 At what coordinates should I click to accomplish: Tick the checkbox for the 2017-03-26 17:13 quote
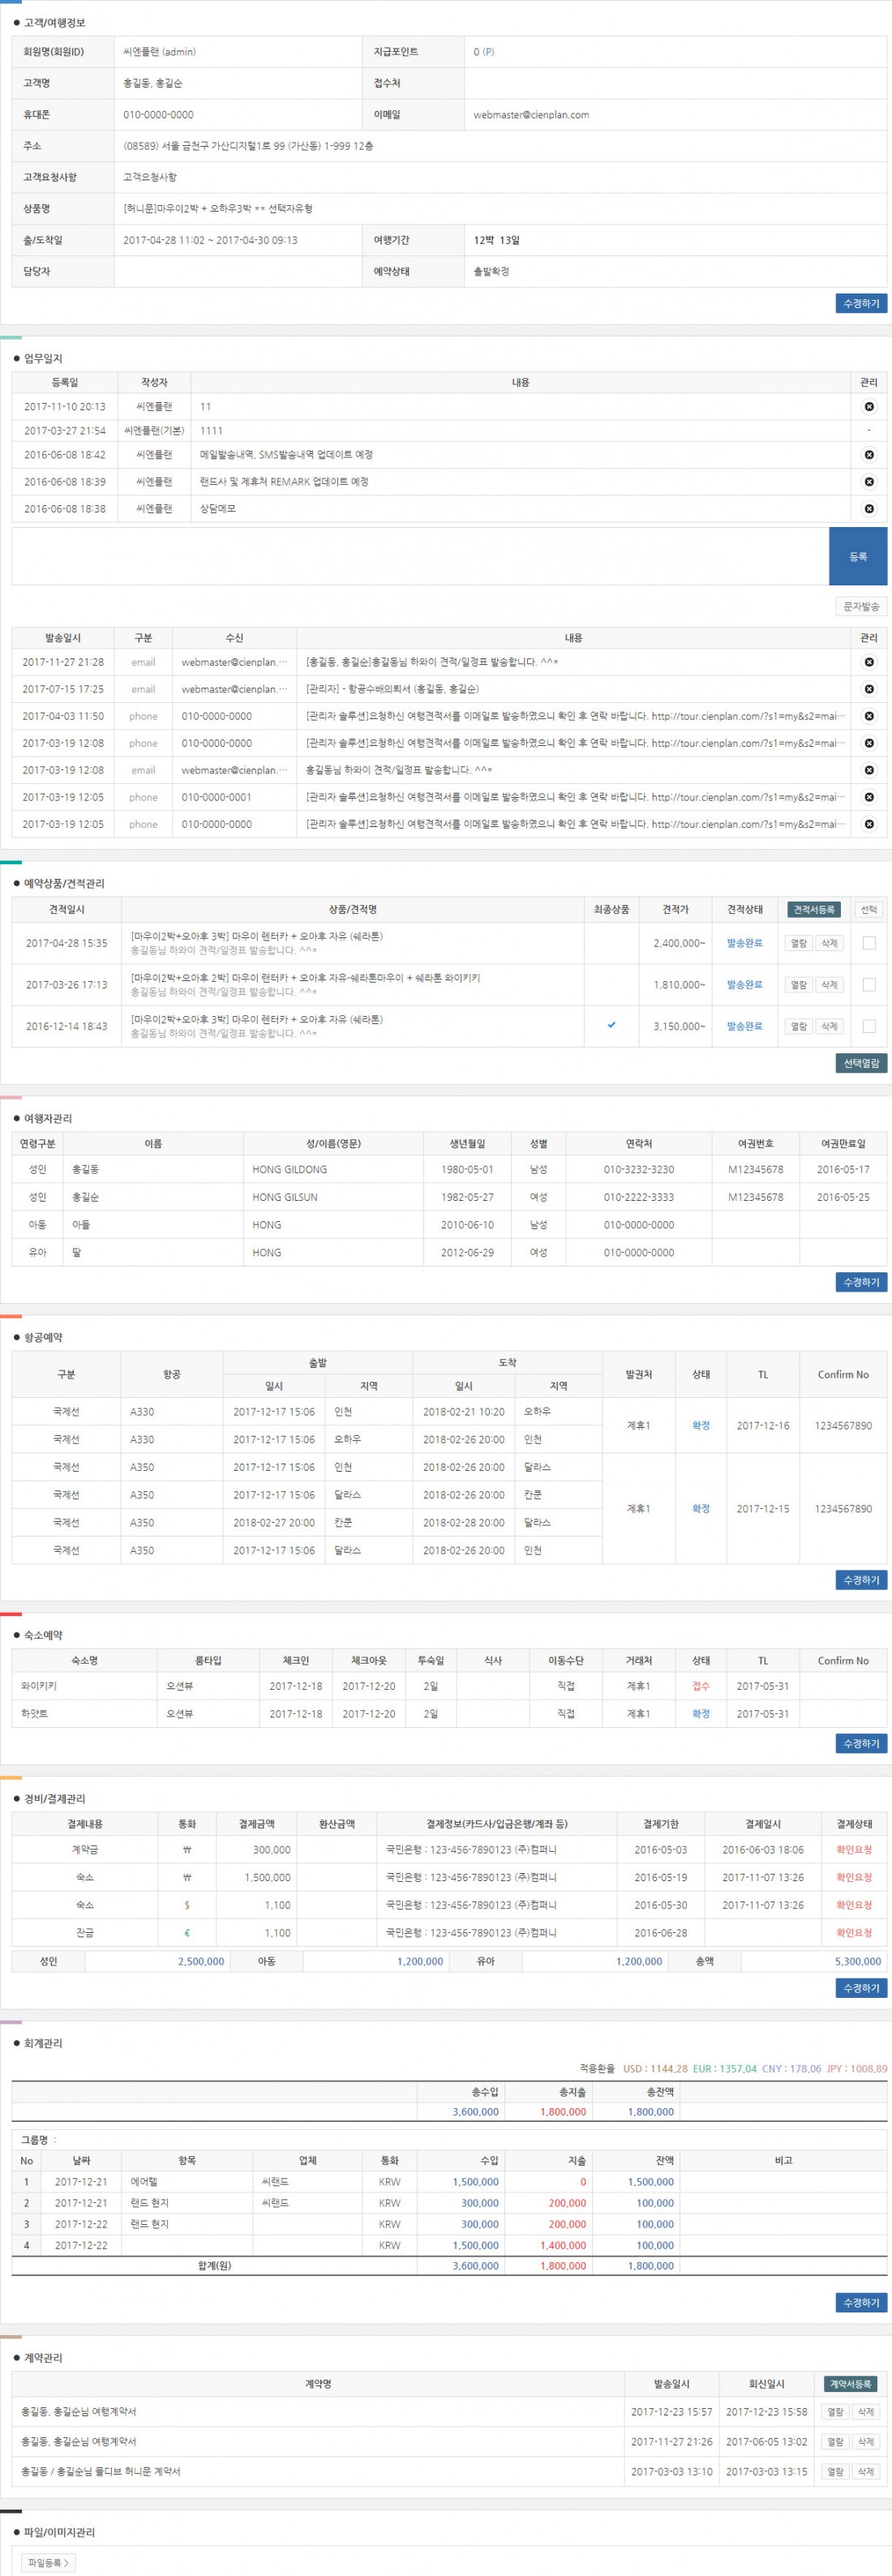[868, 985]
